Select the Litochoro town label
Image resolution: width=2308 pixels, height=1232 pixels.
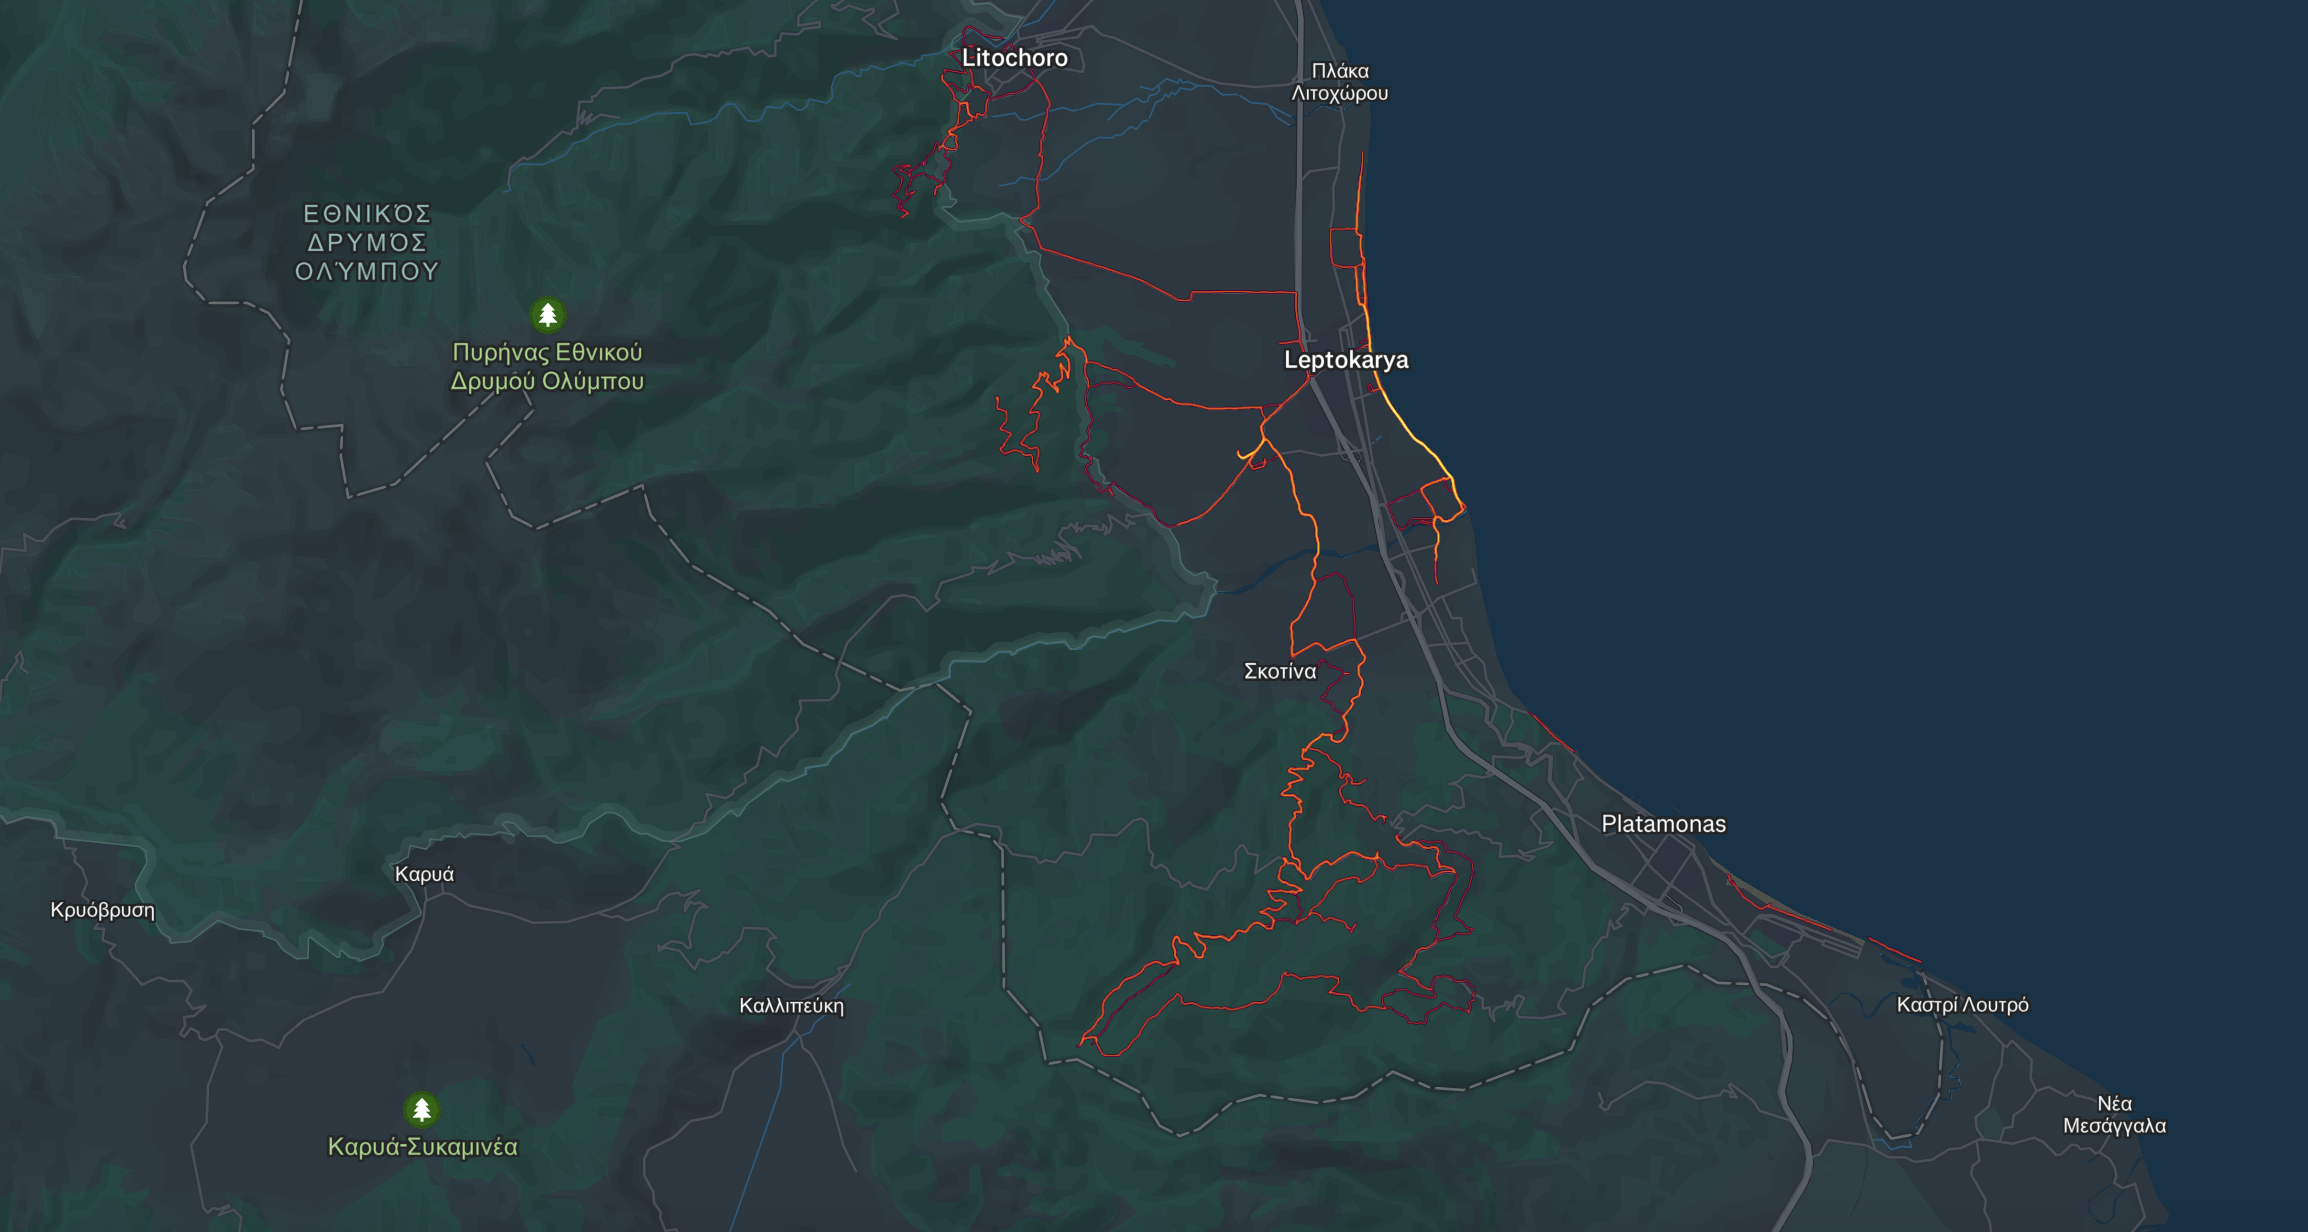[1014, 58]
